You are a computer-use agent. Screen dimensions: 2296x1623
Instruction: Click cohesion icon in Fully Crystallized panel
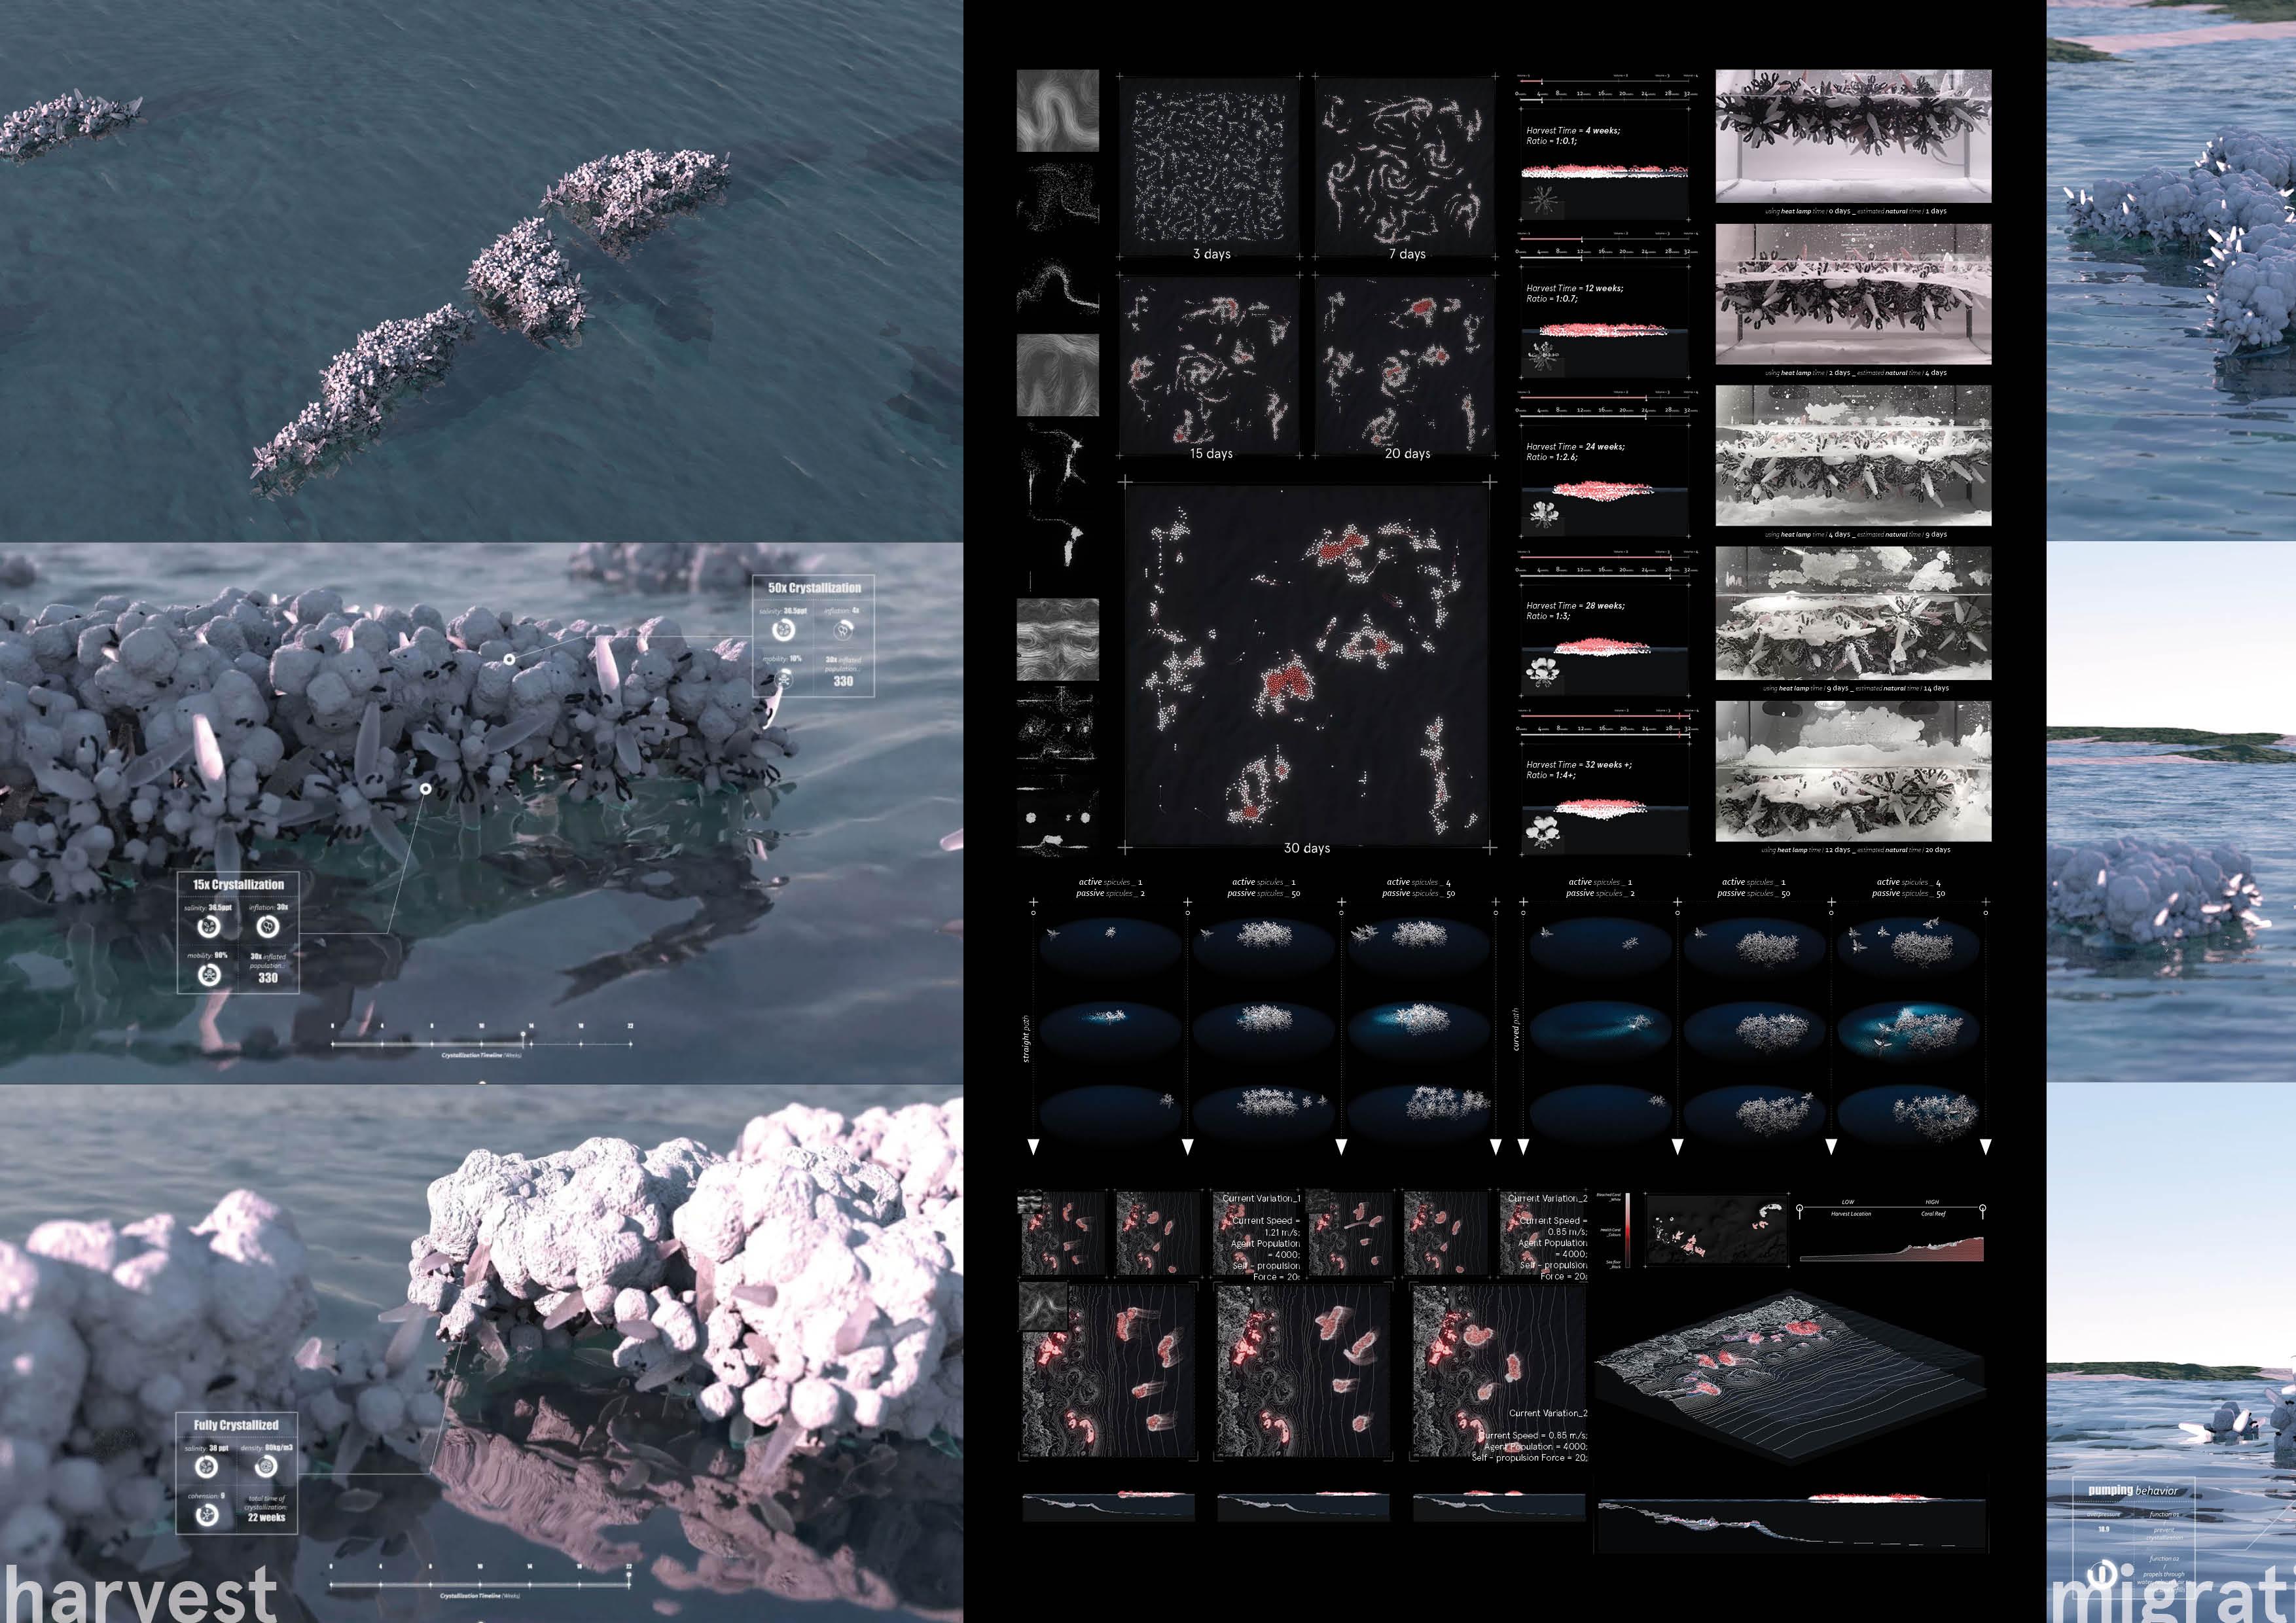click(x=207, y=1516)
